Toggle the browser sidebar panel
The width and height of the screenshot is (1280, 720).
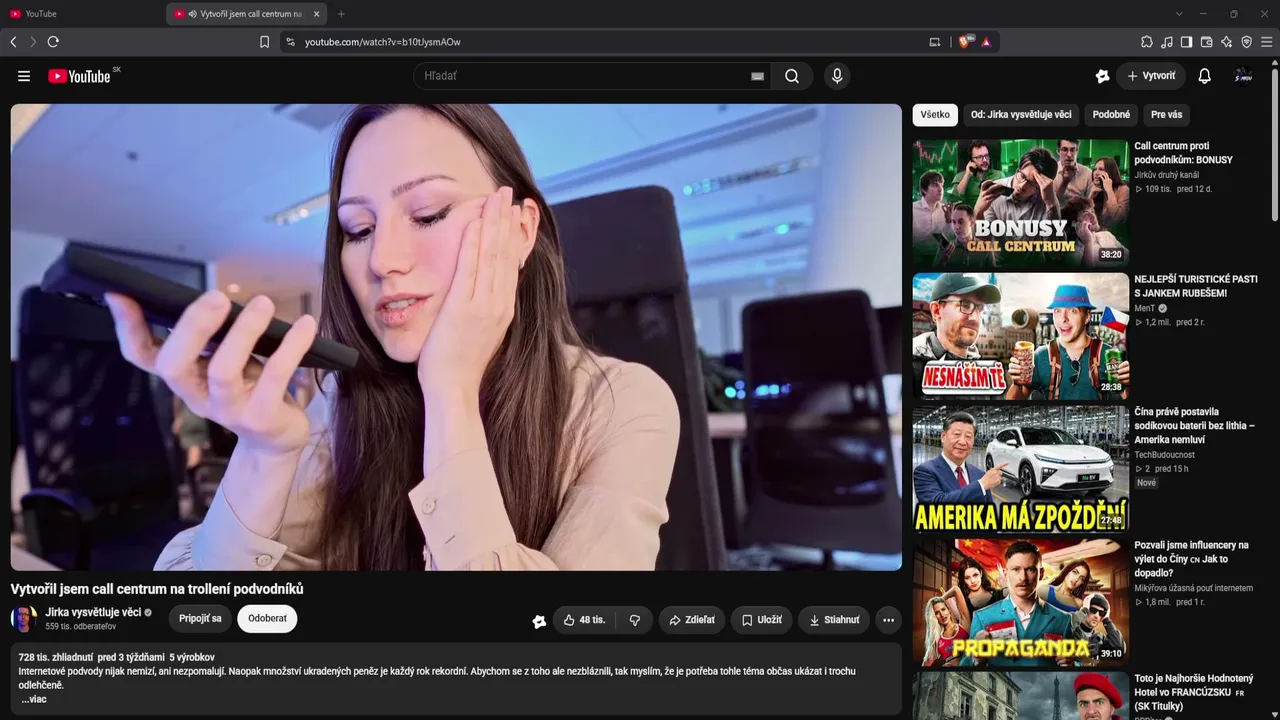click(1186, 42)
